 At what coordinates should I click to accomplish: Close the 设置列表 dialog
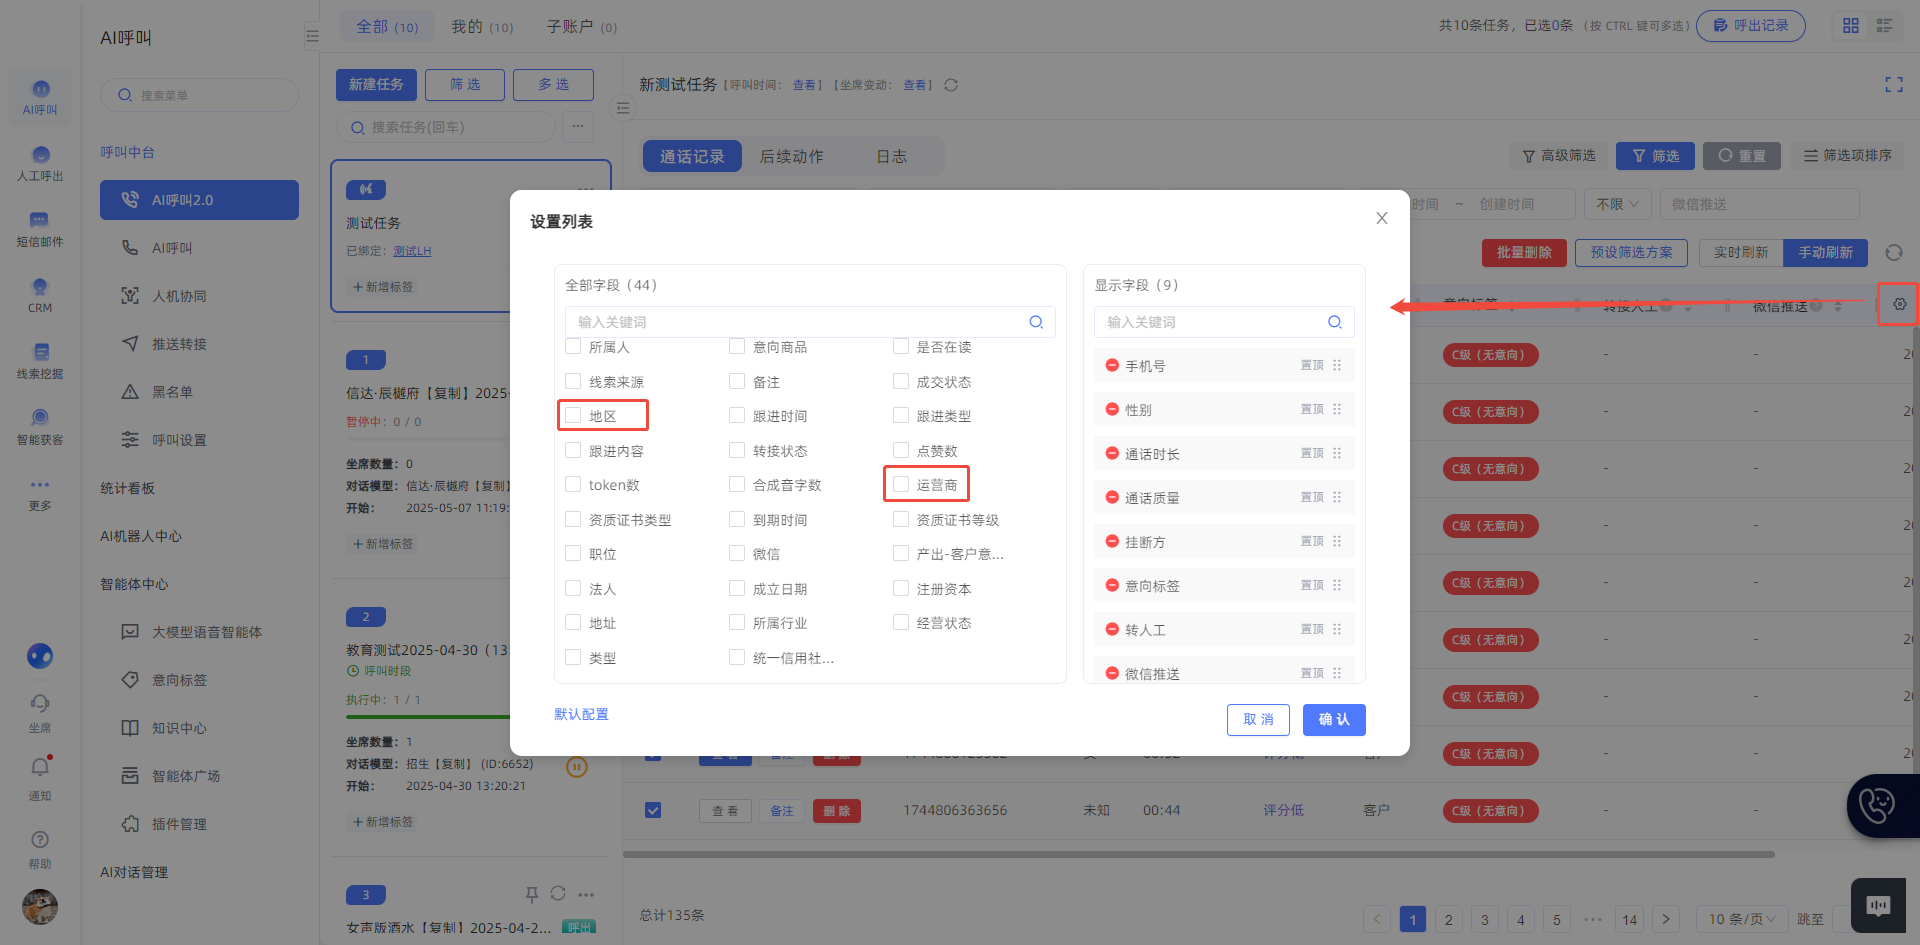click(1382, 218)
